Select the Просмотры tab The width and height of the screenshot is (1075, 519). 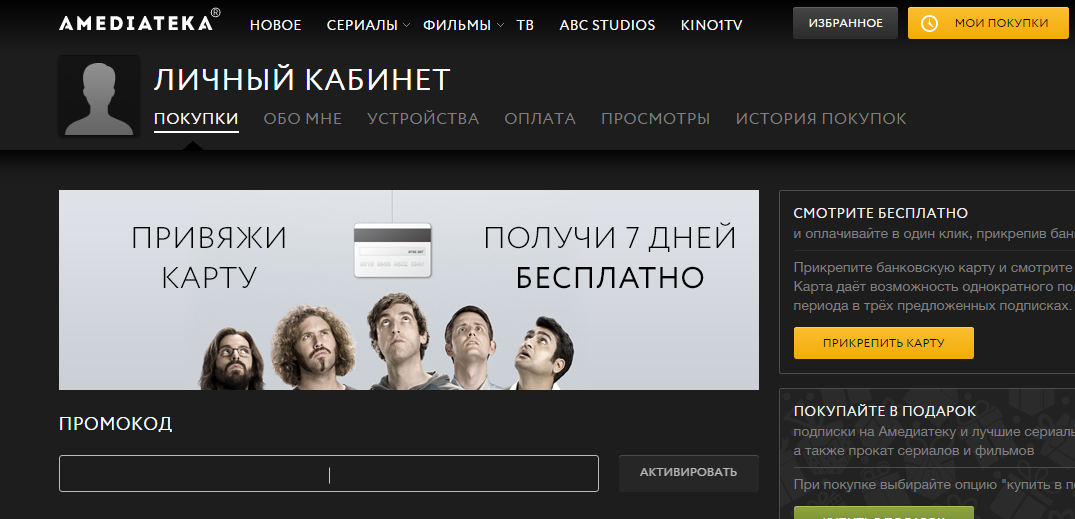[655, 119]
